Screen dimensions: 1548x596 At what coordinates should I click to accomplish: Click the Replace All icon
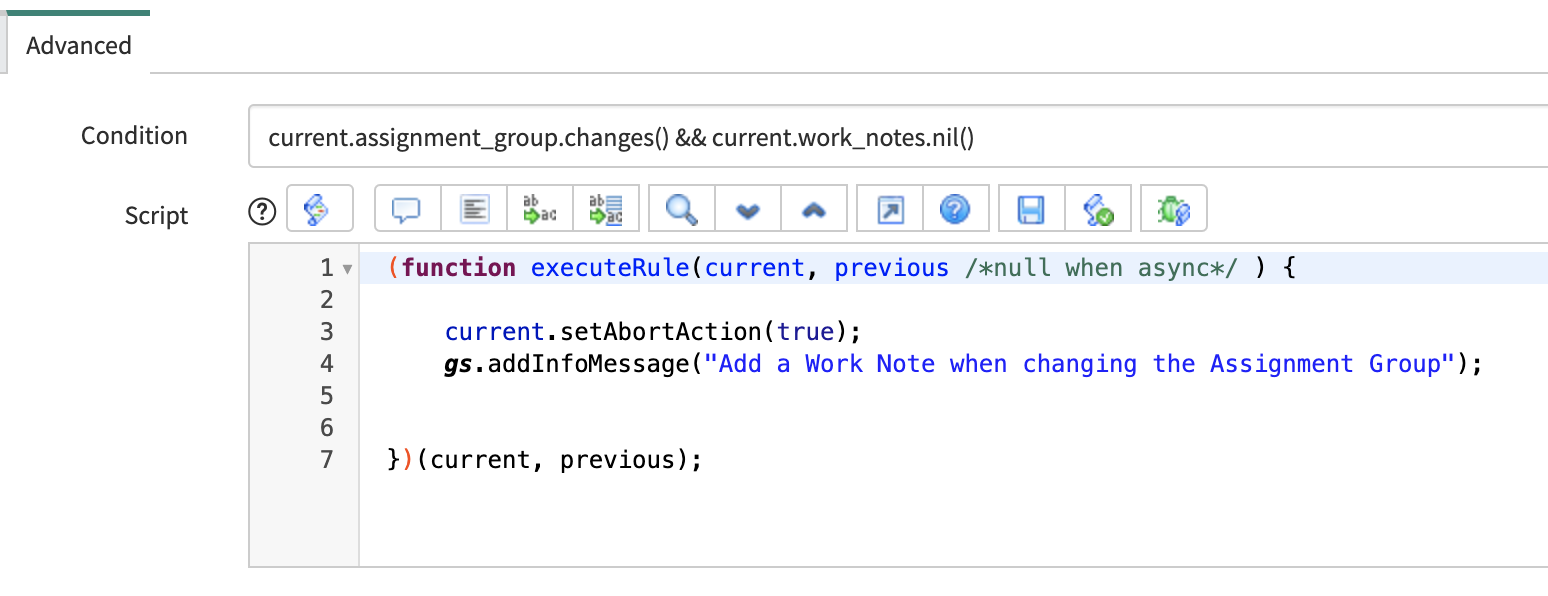click(x=606, y=210)
